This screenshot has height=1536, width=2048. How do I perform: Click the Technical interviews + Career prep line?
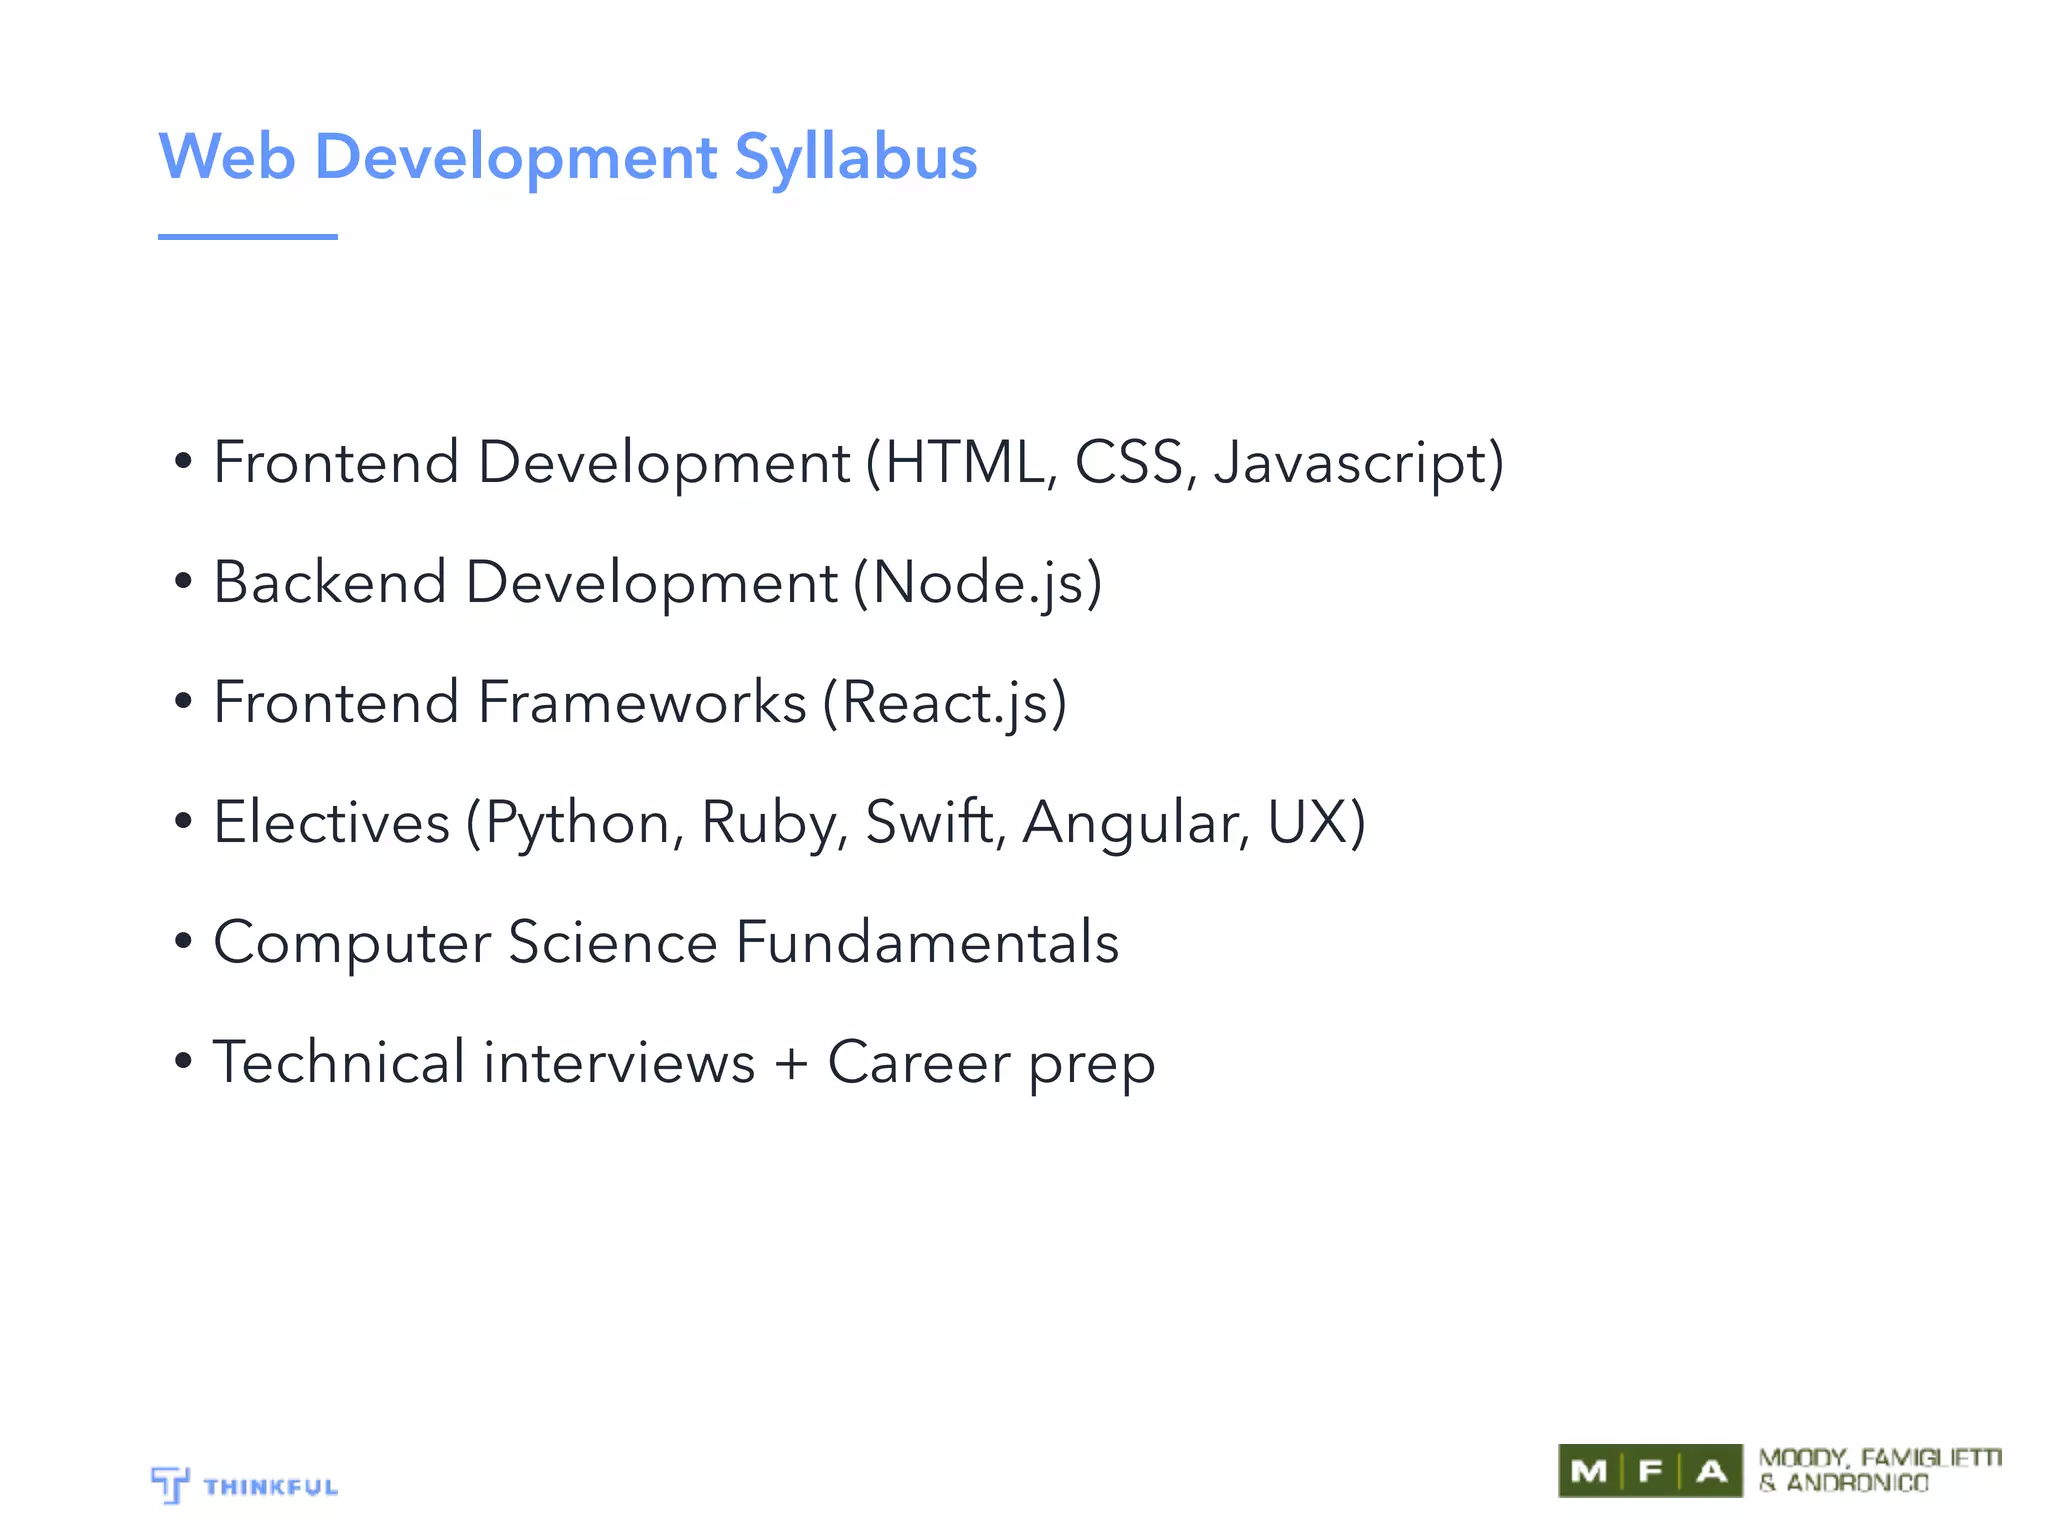(x=684, y=1062)
